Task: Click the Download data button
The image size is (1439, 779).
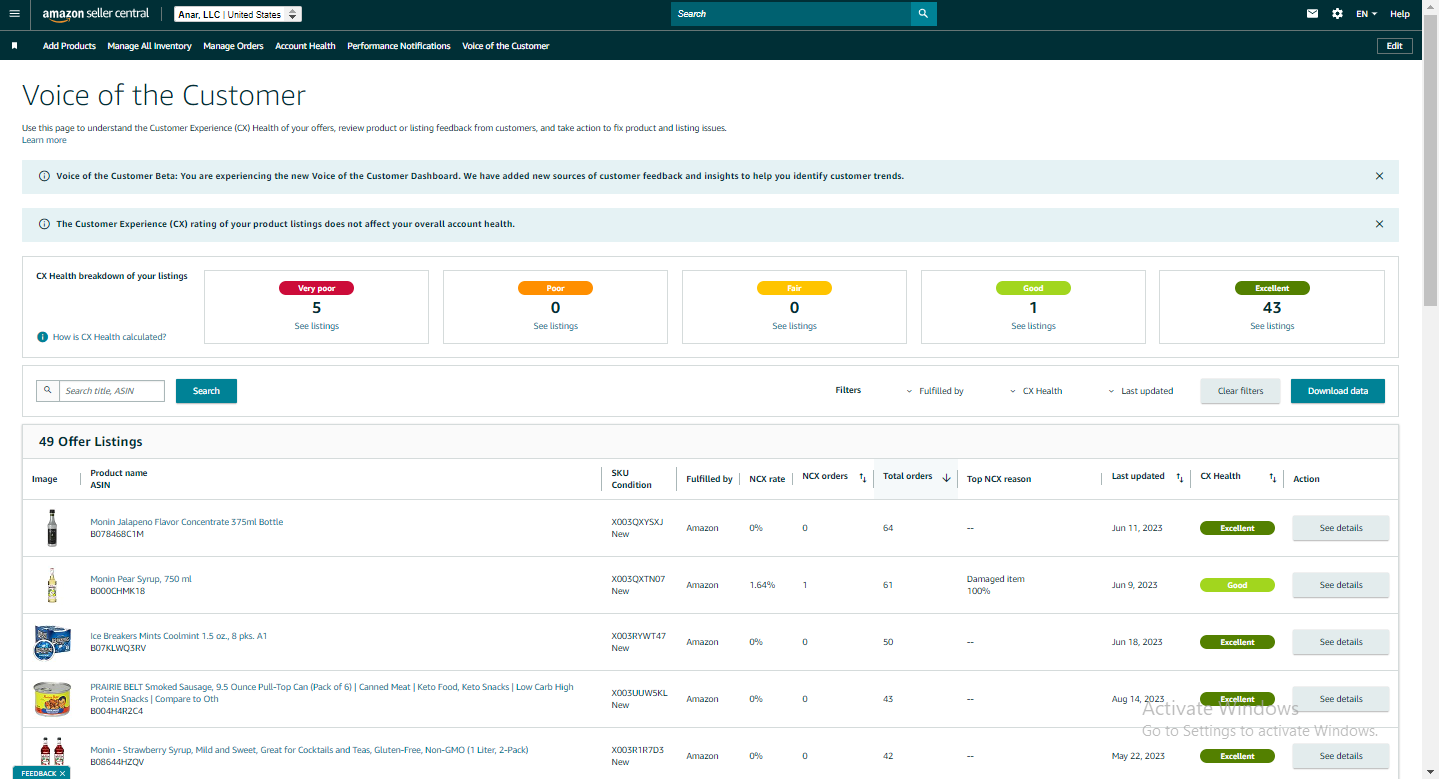Action: (x=1337, y=391)
